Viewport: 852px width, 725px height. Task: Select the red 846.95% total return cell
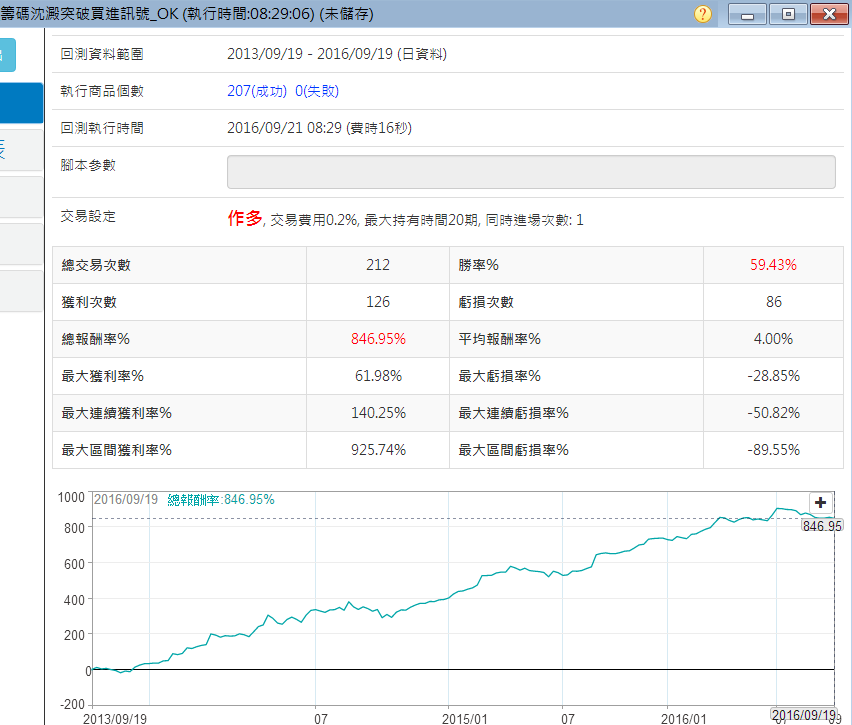(378, 339)
